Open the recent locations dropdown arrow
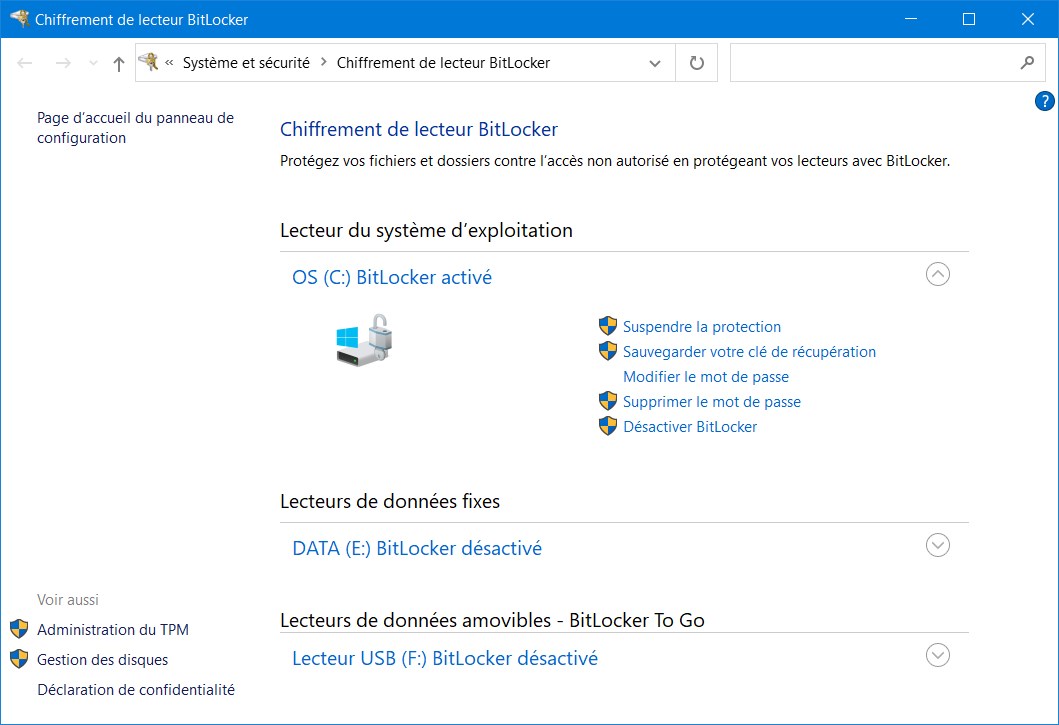 point(93,64)
